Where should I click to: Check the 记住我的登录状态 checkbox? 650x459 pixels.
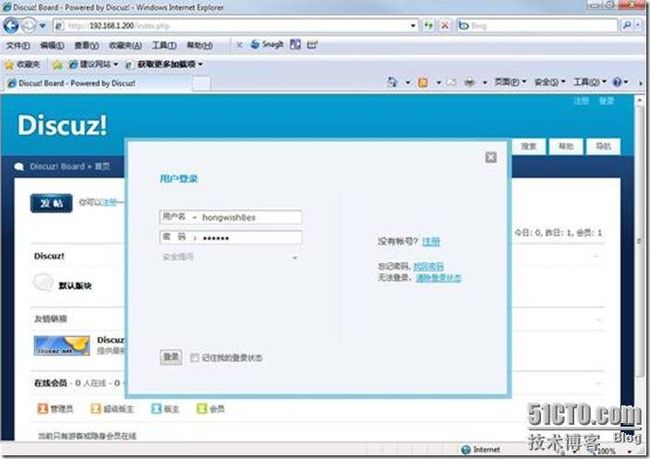click(x=194, y=358)
